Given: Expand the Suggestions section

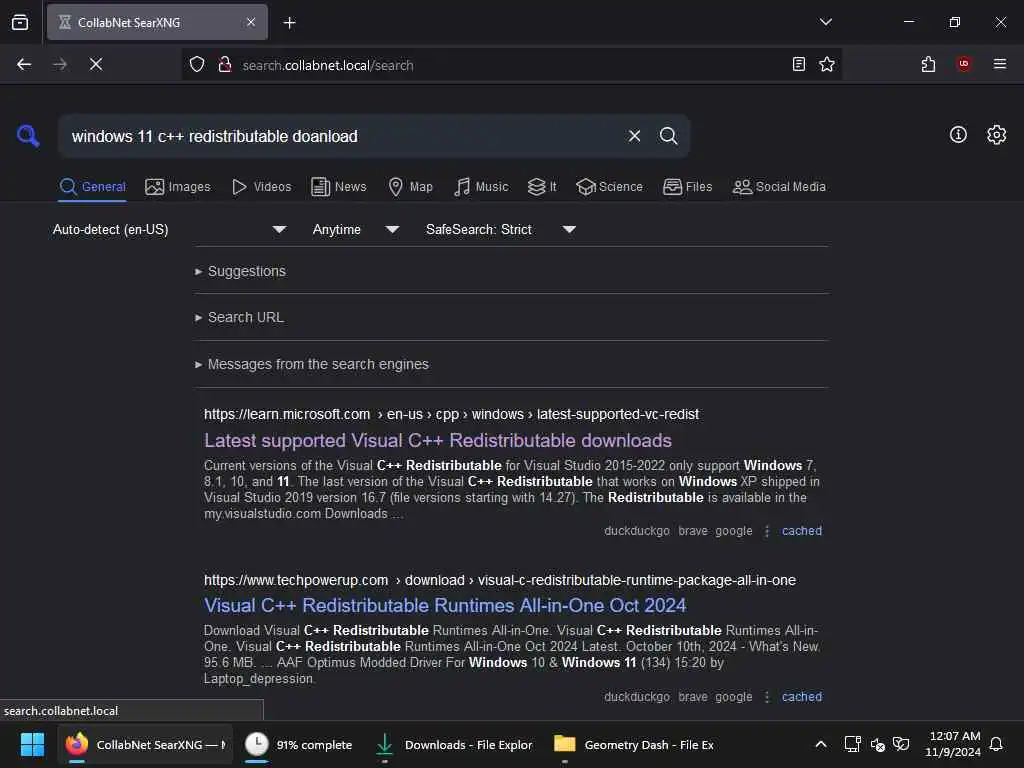Looking at the screenshot, I should [240, 271].
